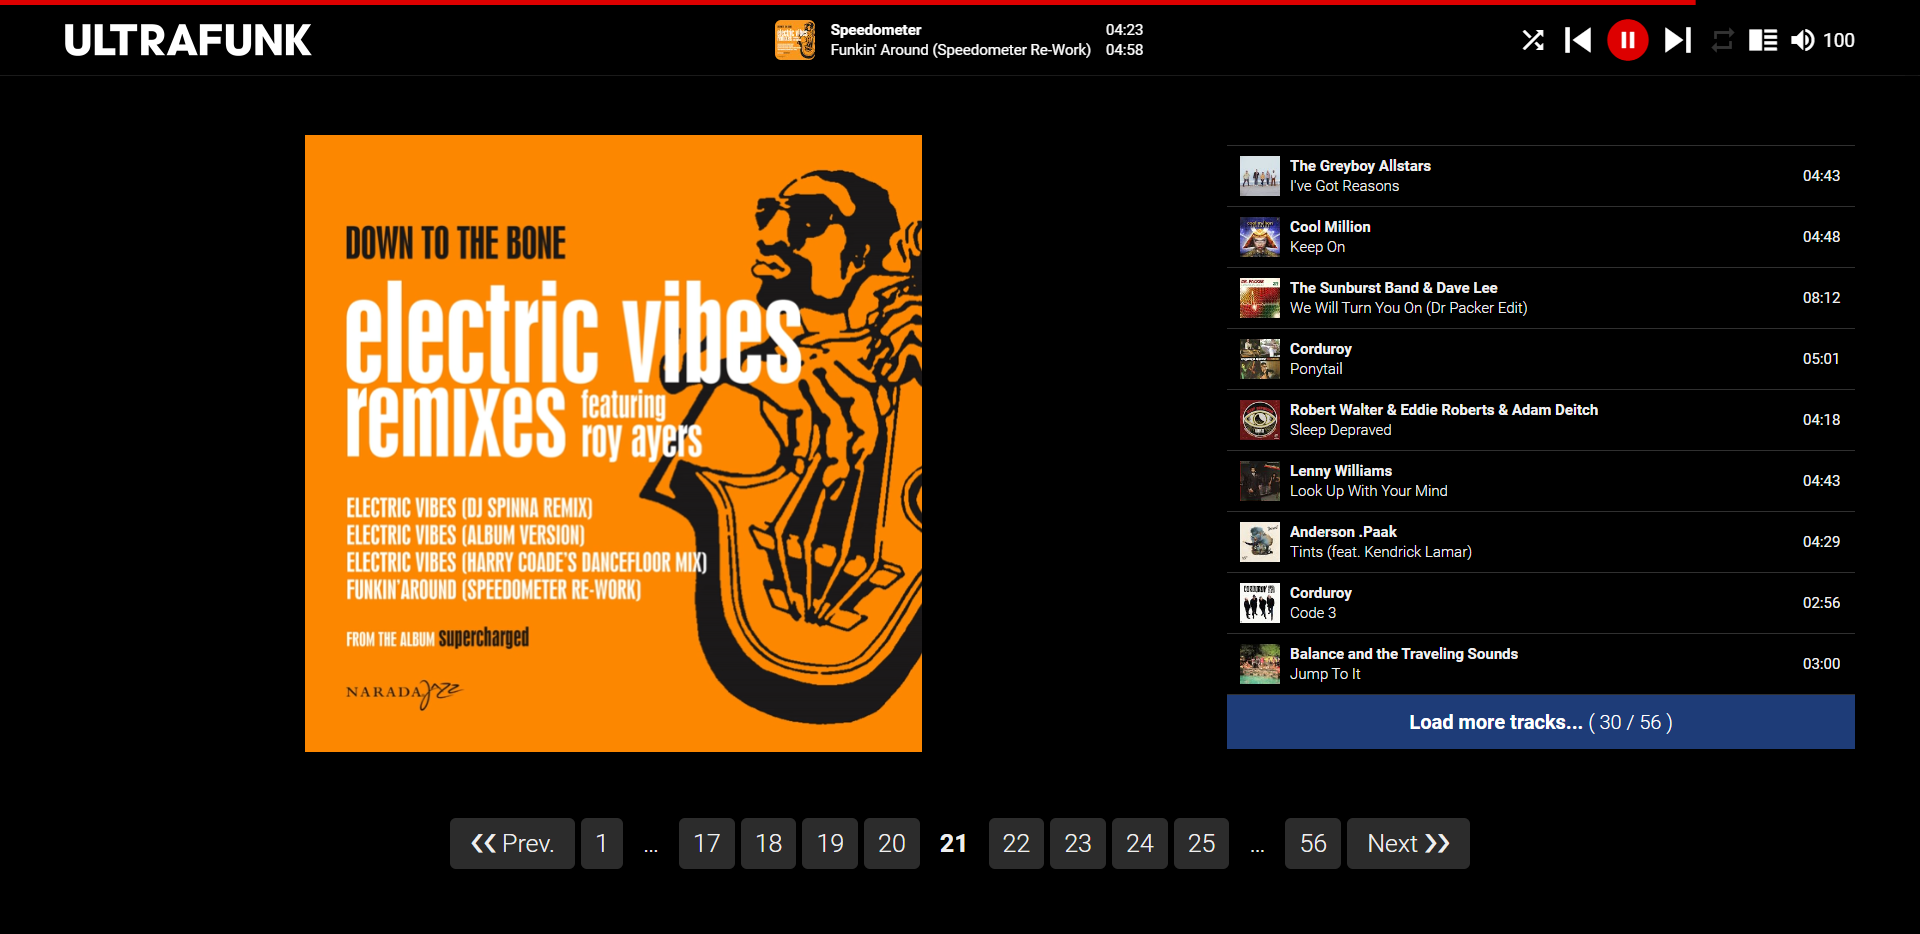Play Cool Million Keep On

pyautogui.click(x=1541, y=237)
